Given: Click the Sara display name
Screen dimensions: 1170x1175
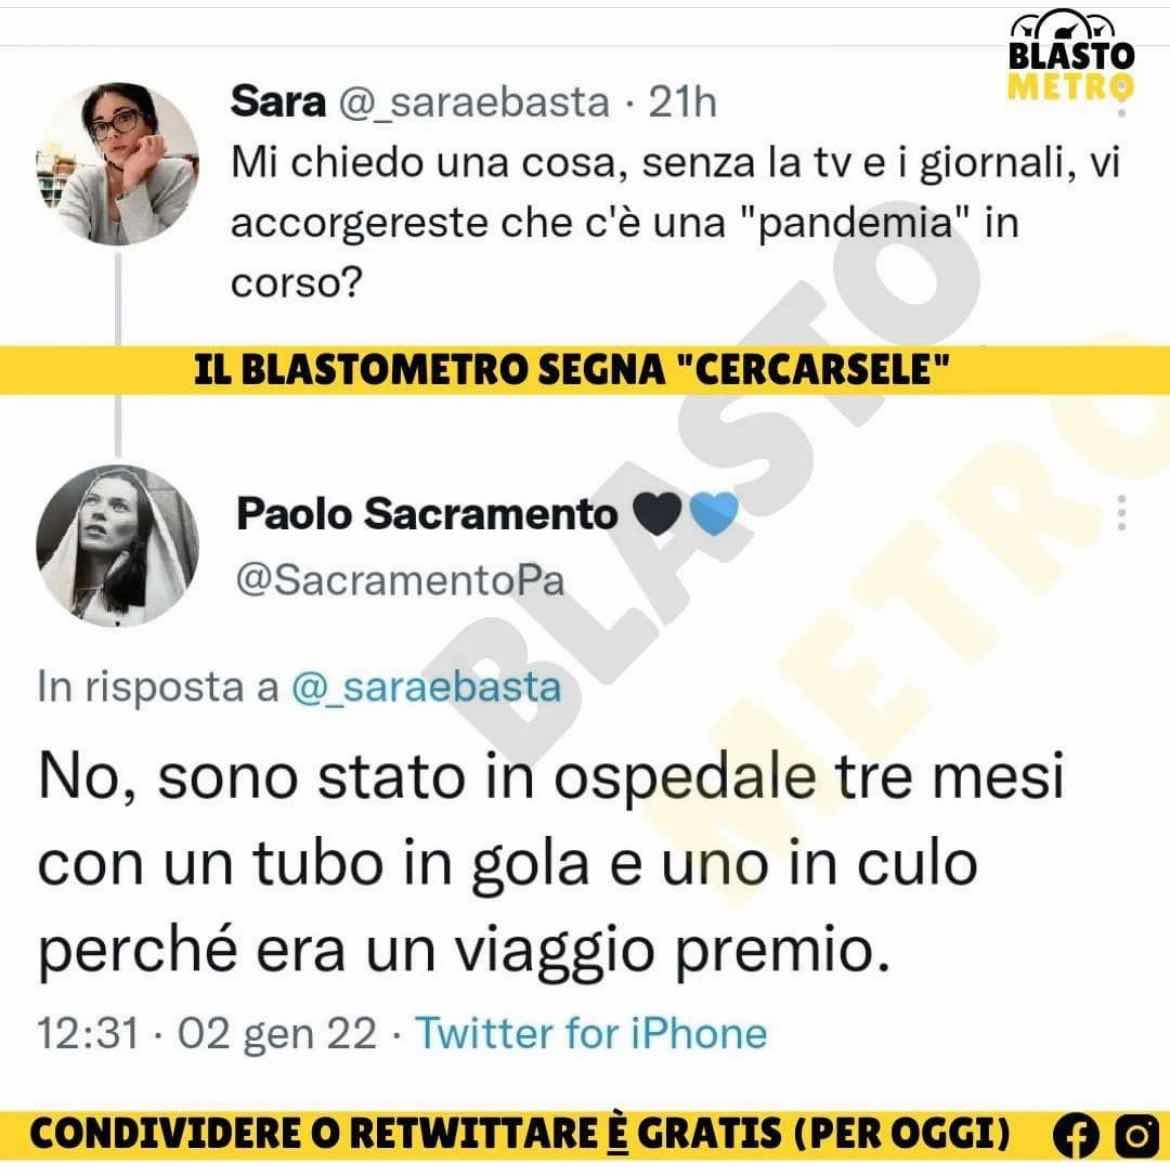Looking at the screenshot, I should point(278,101).
